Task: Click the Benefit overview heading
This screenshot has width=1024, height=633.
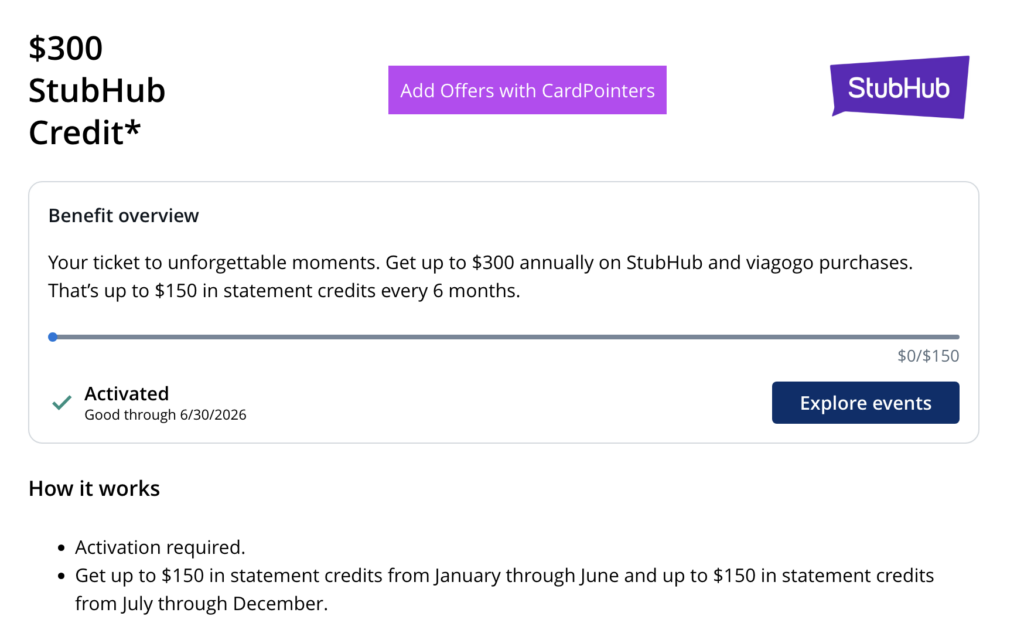Action: pos(123,215)
